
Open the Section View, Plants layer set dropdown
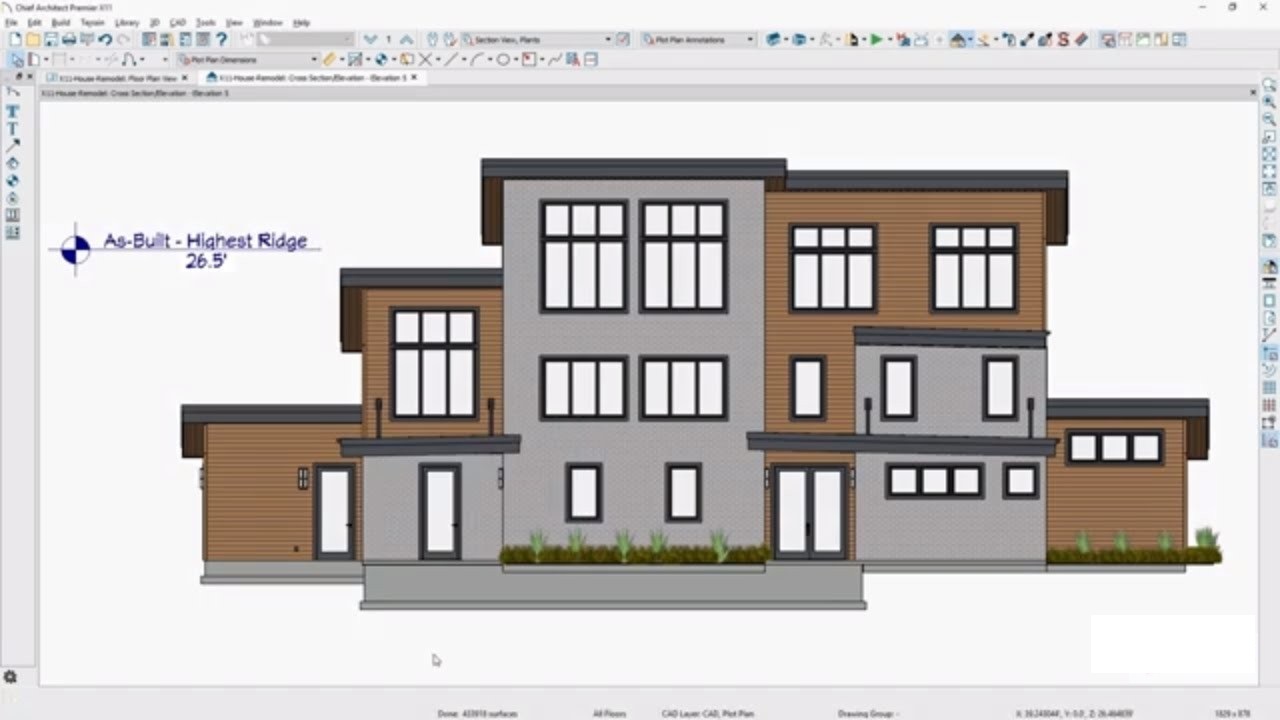pos(536,39)
